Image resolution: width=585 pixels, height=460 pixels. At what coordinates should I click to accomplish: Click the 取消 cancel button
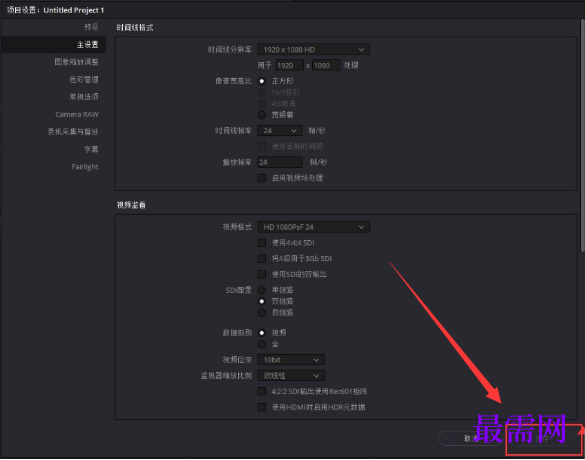point(471,439)
